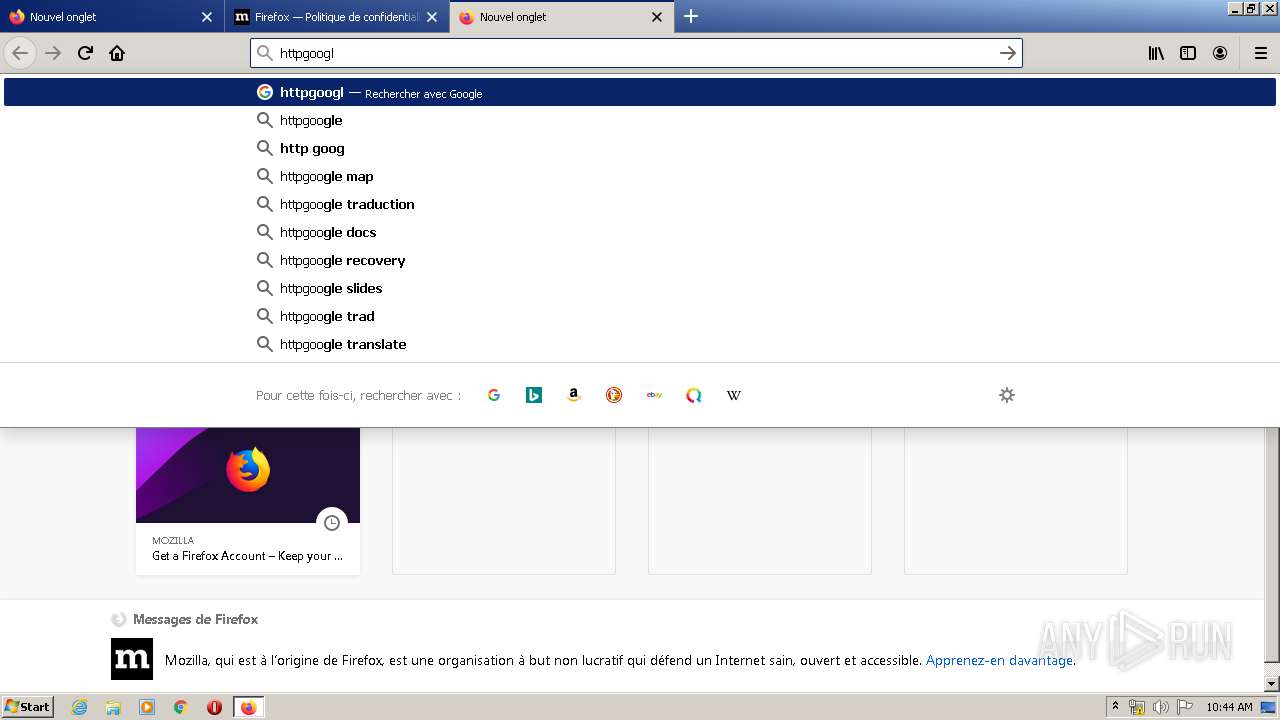Search this time with Bing icon
This screenshot has height=720, width=1280.
coord(534,395)
